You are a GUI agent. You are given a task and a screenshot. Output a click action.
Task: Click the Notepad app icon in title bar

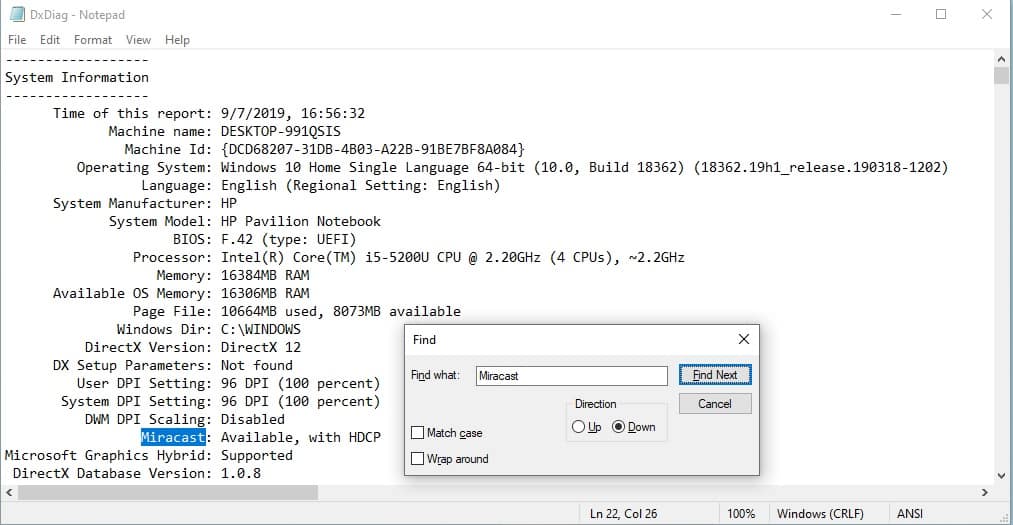[x=17, y=14]
